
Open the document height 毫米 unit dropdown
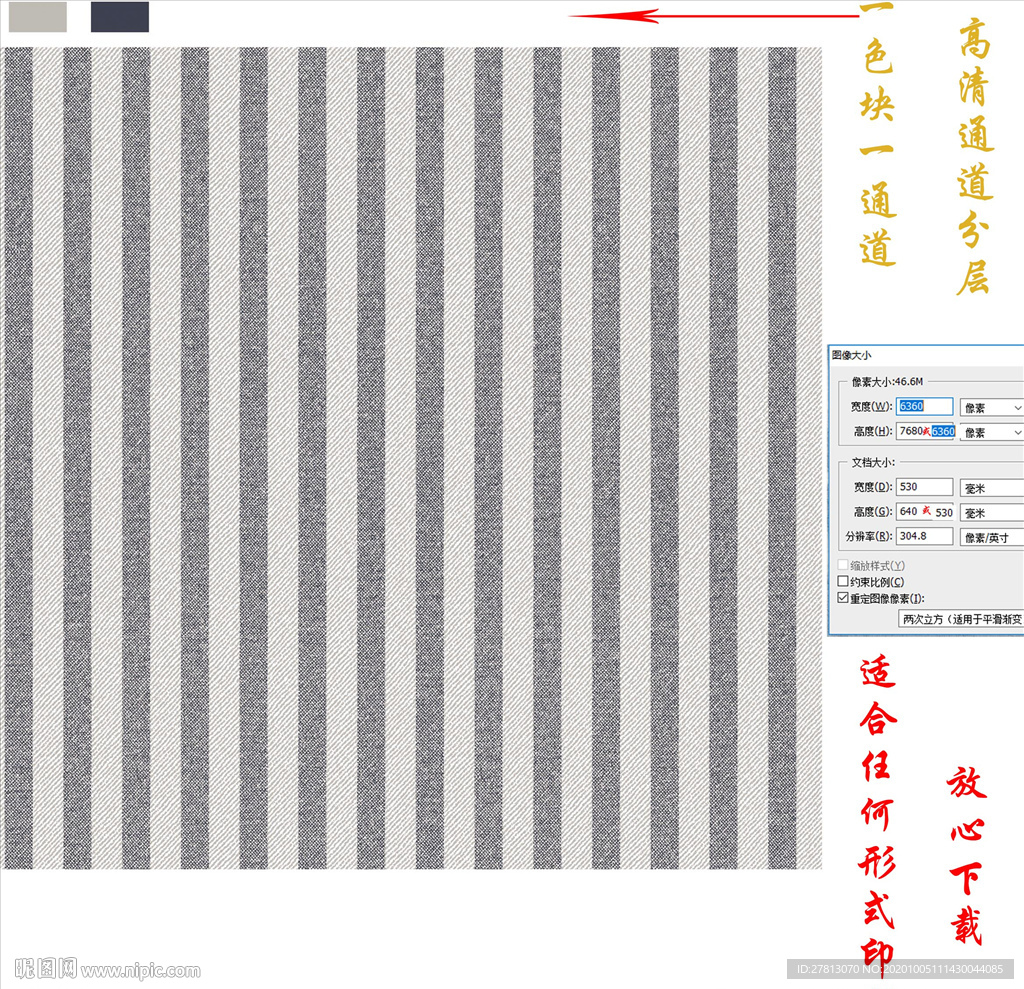(x=991, y=513)
